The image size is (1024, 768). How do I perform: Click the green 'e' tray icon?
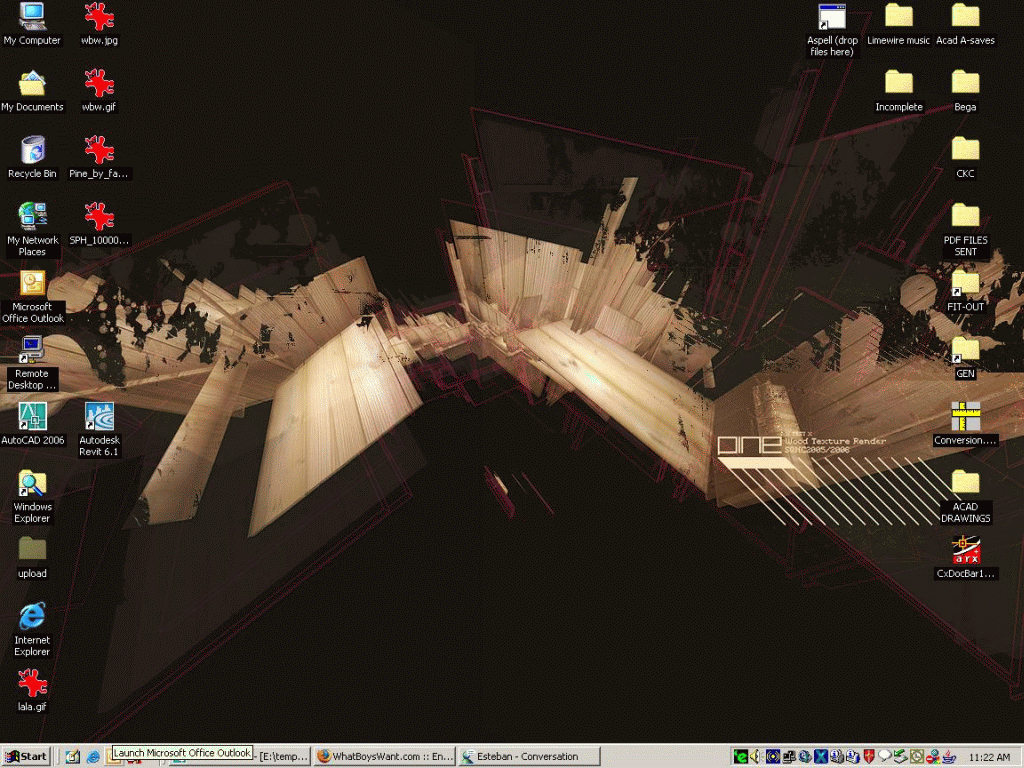(x=740, y=756)
